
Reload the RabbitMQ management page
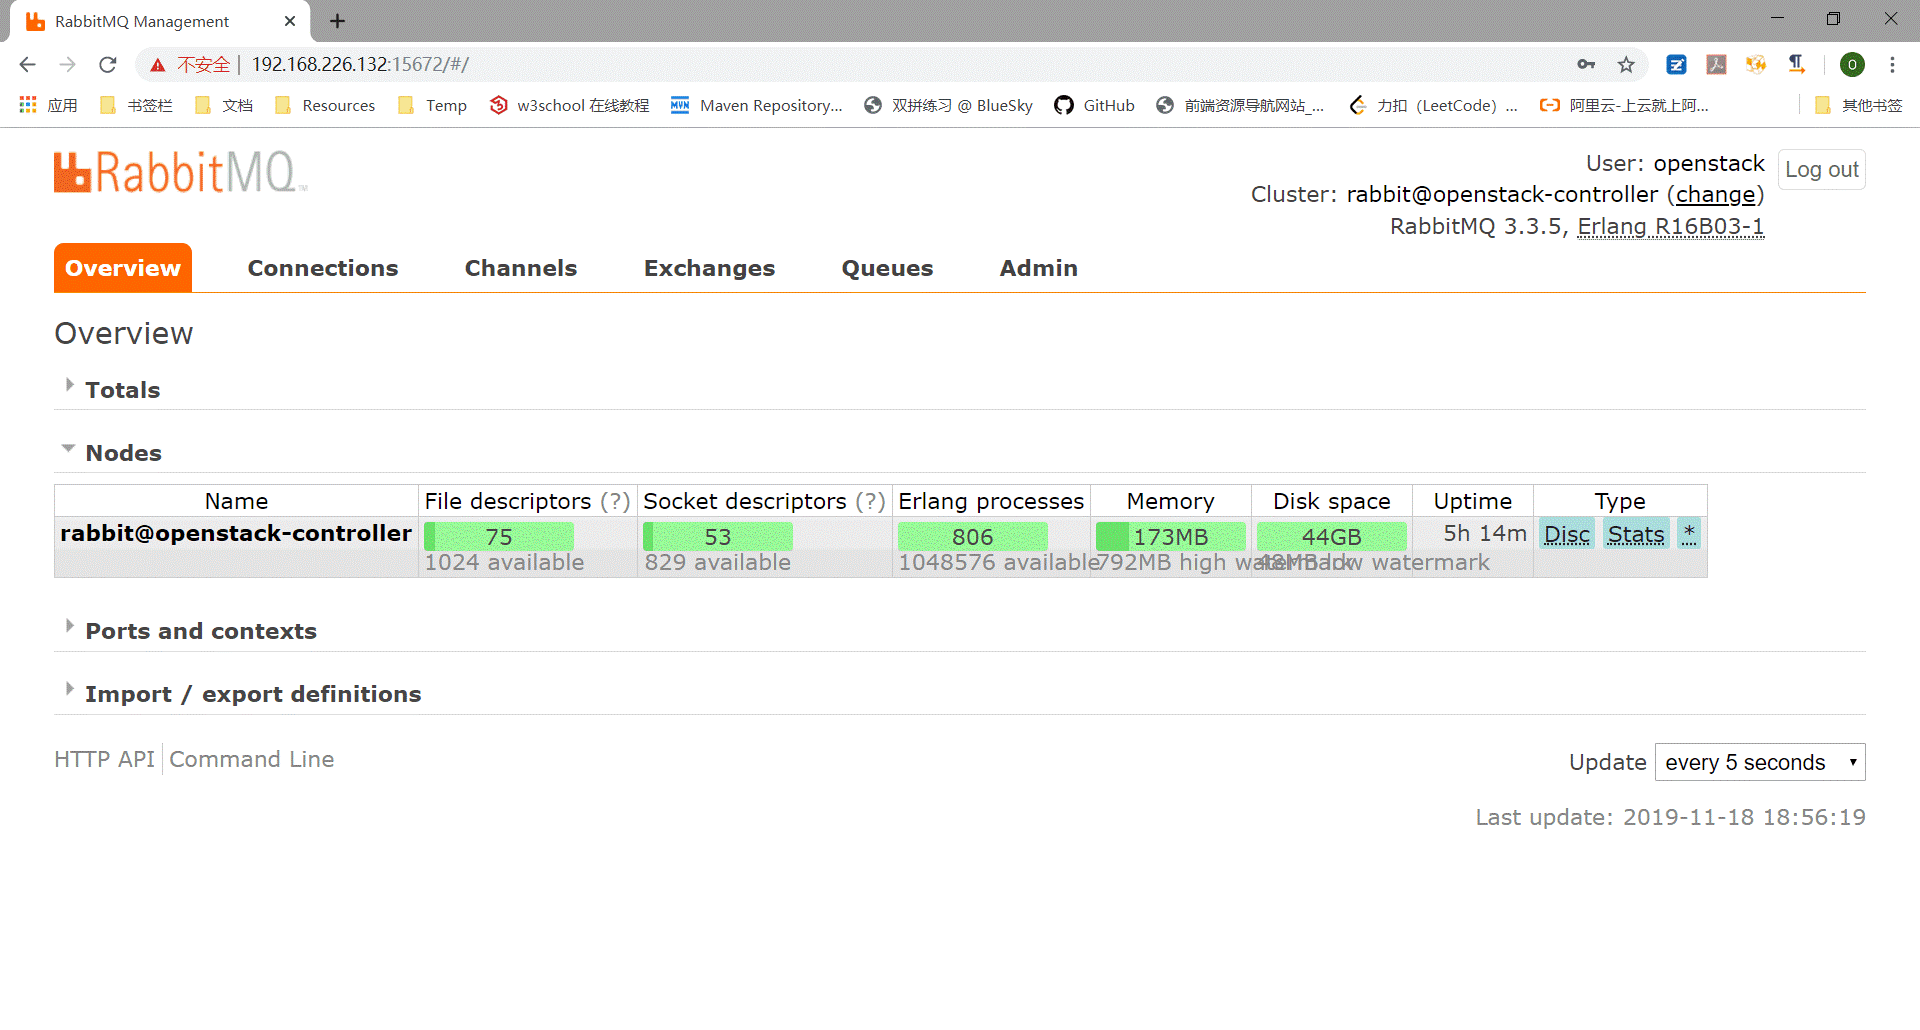[x=108, y=65]
